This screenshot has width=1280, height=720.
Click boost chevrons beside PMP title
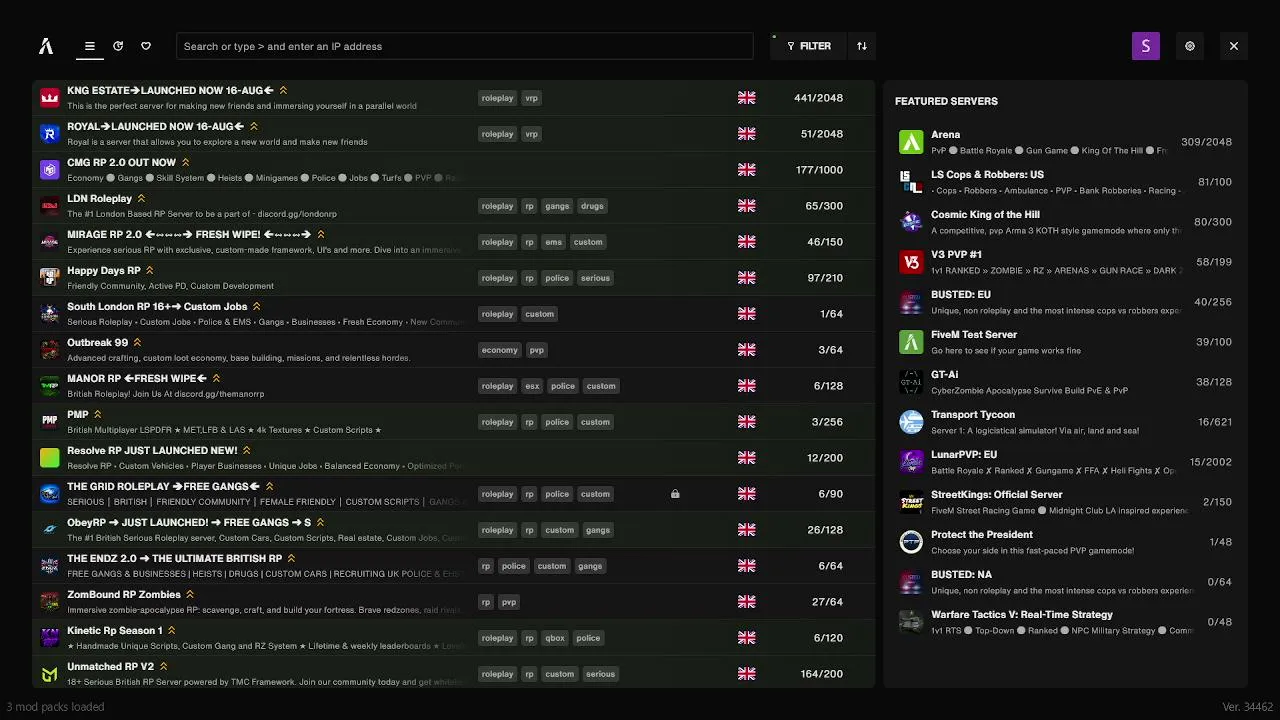point(98,415)
